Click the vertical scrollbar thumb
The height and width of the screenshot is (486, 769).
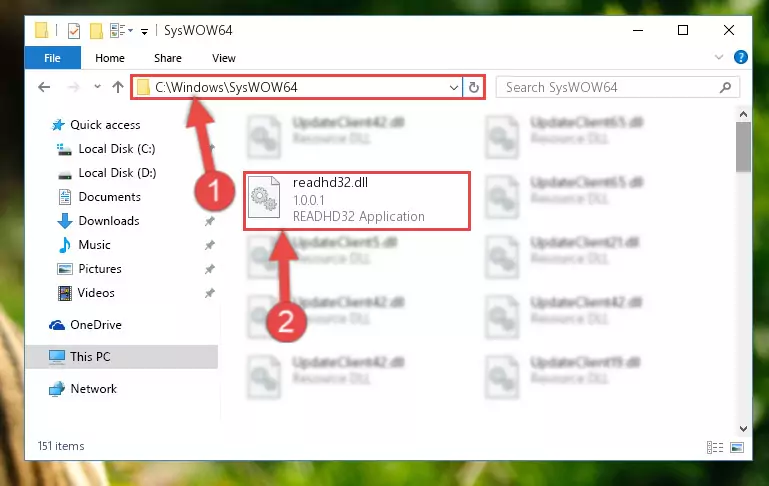(x=743, y=147)
